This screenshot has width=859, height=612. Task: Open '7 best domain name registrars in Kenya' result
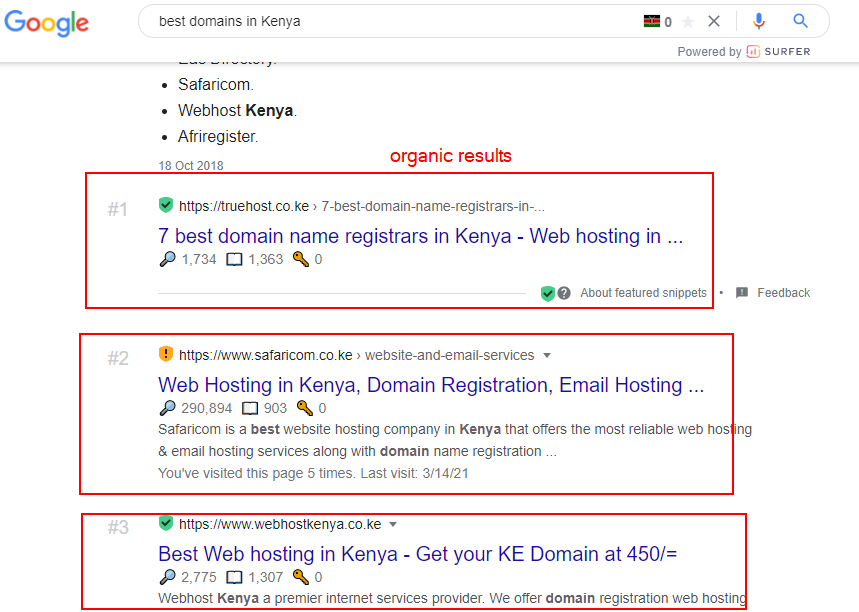420,236
